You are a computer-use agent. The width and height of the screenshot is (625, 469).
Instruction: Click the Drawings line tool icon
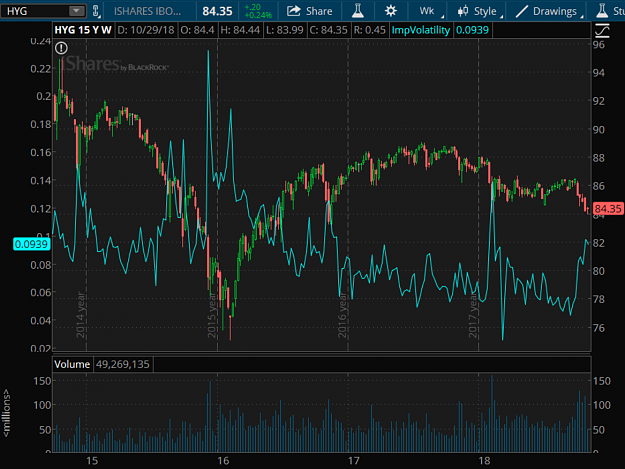(521, 12)
